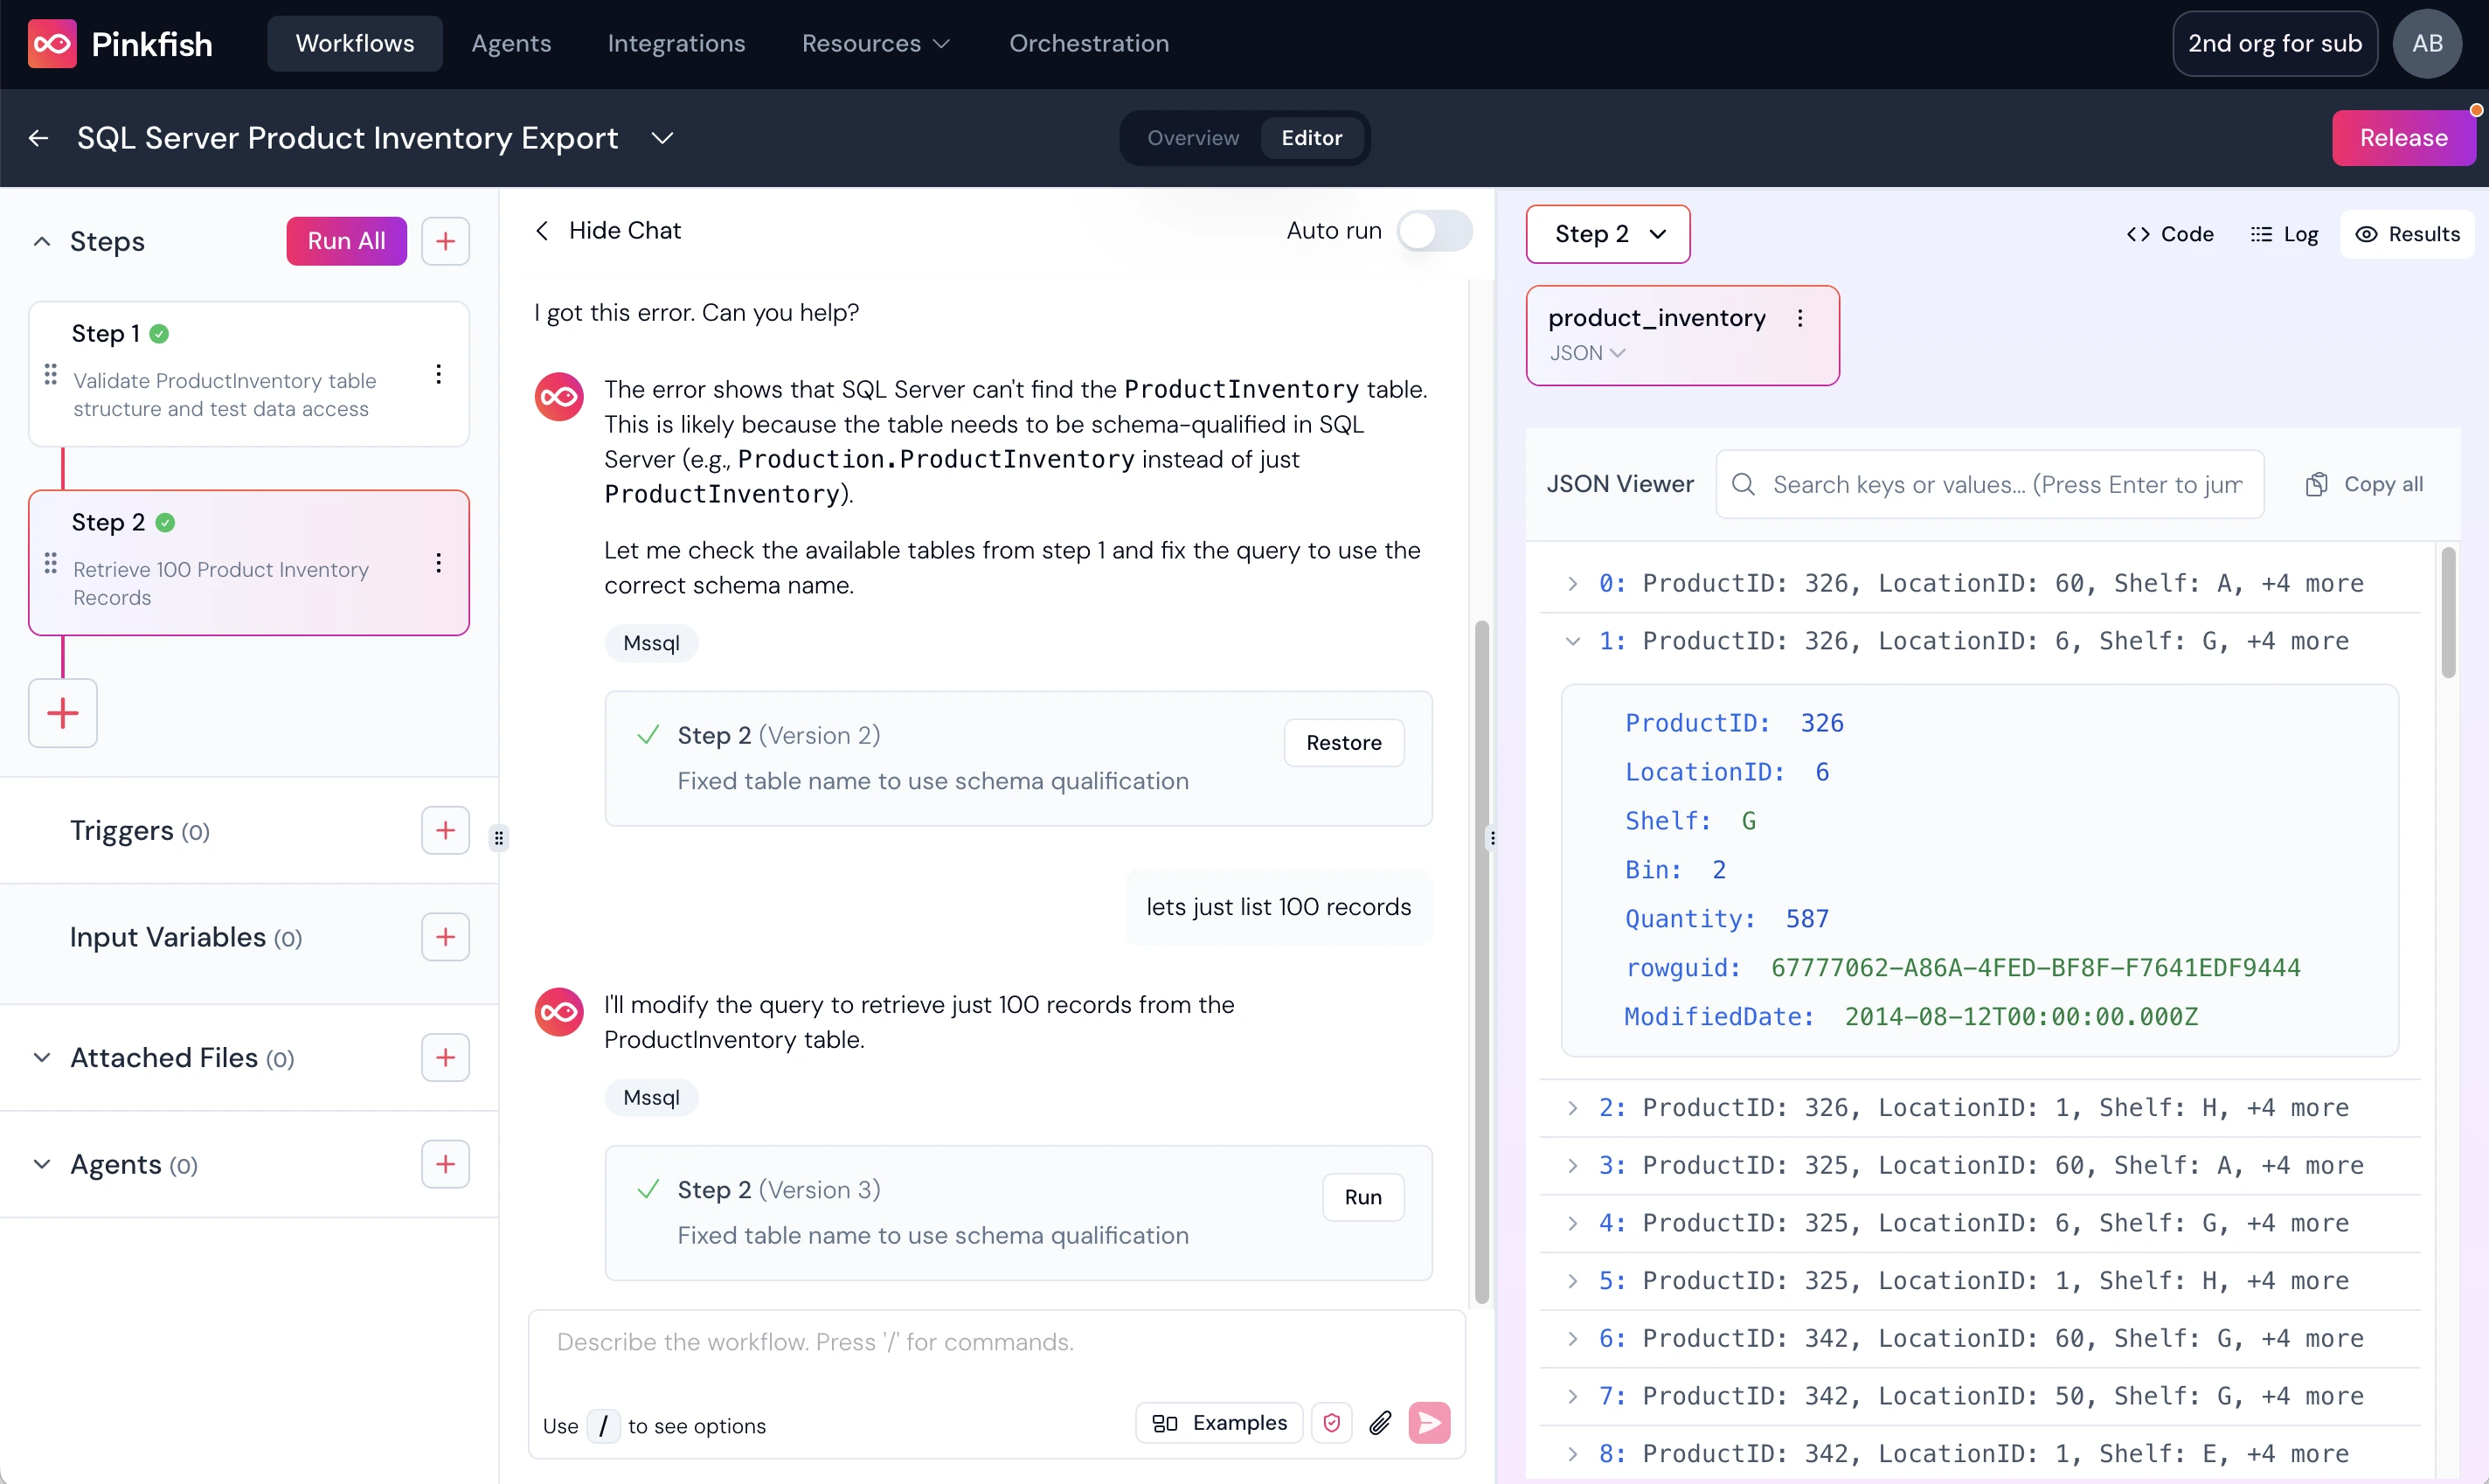Click the send message arrow icon
This screenshot has width=2489, height=1484.
point(1428,1422)
